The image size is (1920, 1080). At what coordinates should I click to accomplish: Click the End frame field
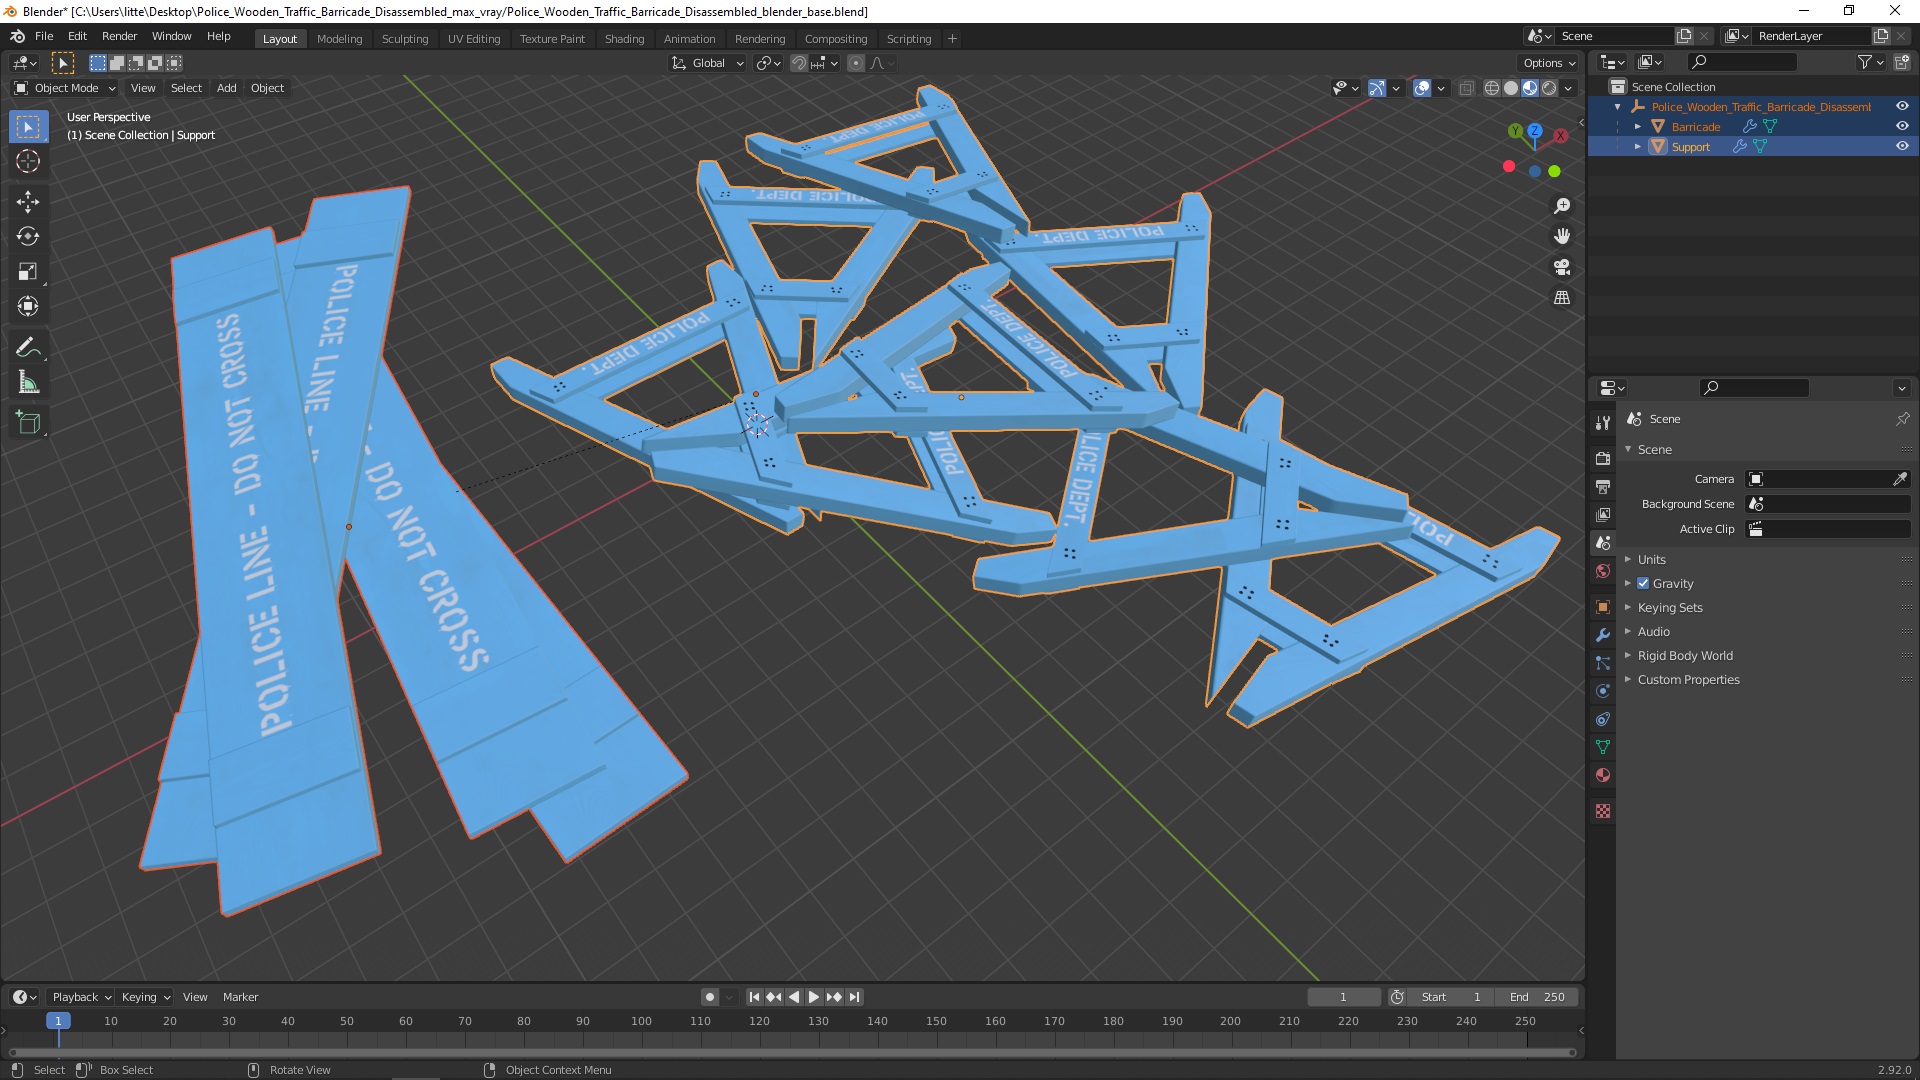tap(1537, 997)
